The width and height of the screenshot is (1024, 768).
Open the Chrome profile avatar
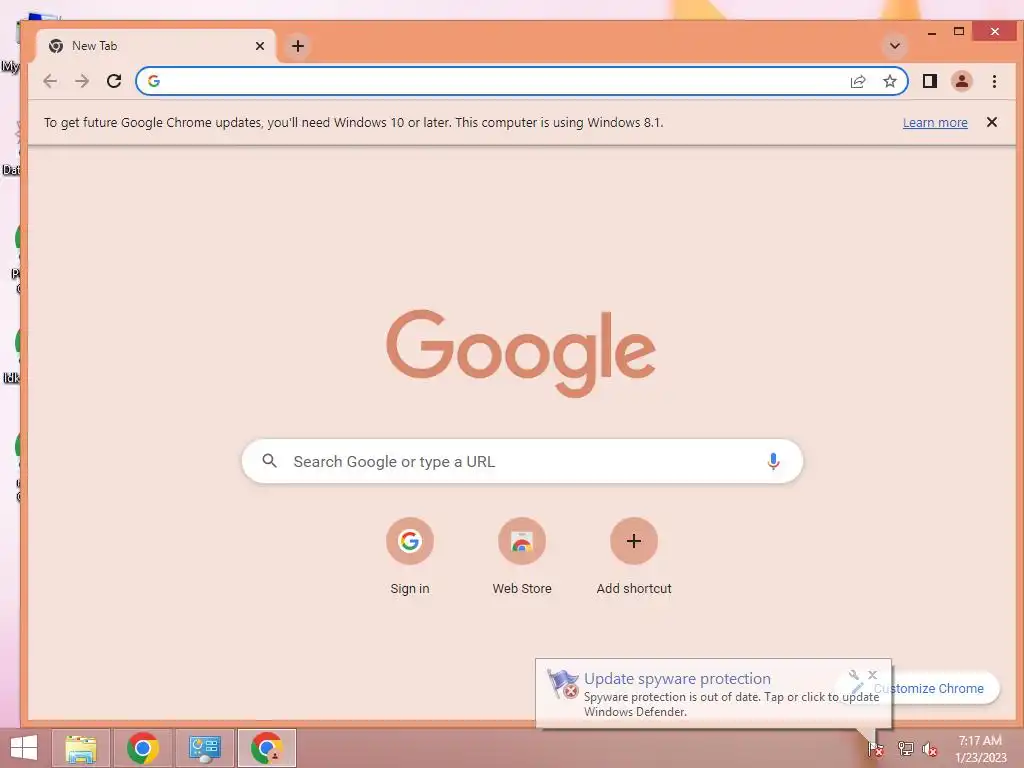(x=961, y=81)
